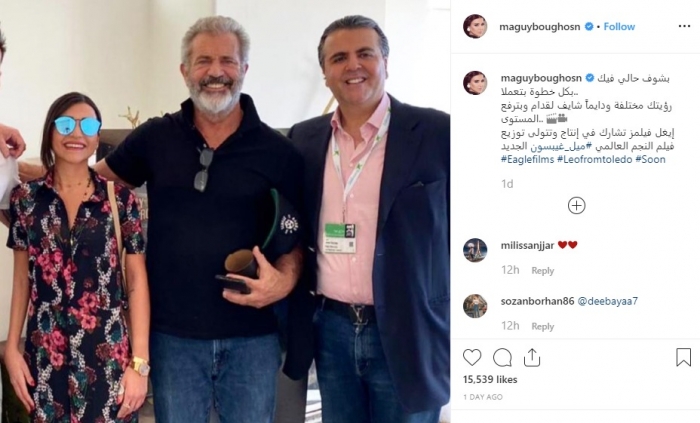The width and height of the screenshot is (700, 423).
Task: Open the #Soon hashtag
Action: tap(650, 159)
